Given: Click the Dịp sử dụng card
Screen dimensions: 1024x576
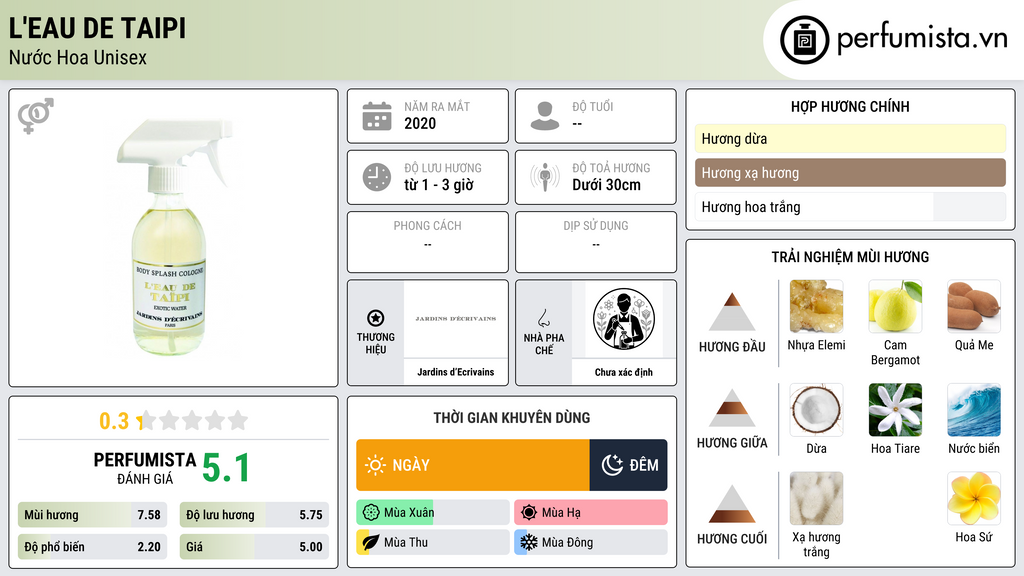Looking at the screenshot, I should (x=596, y=242).
